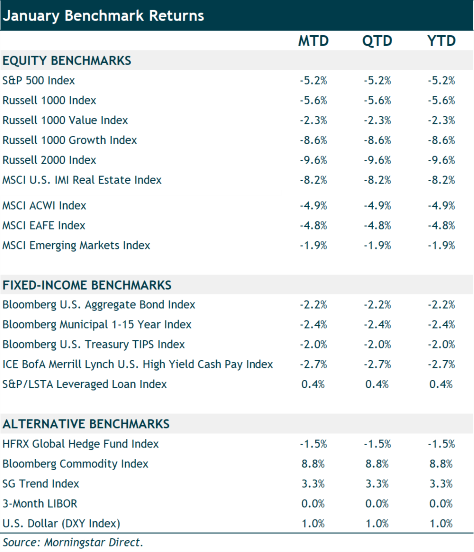Click ALTERNATIVE BENCHMARKS section heading
The width and height of the screenshot is (474, 552).
coord(86,424)
